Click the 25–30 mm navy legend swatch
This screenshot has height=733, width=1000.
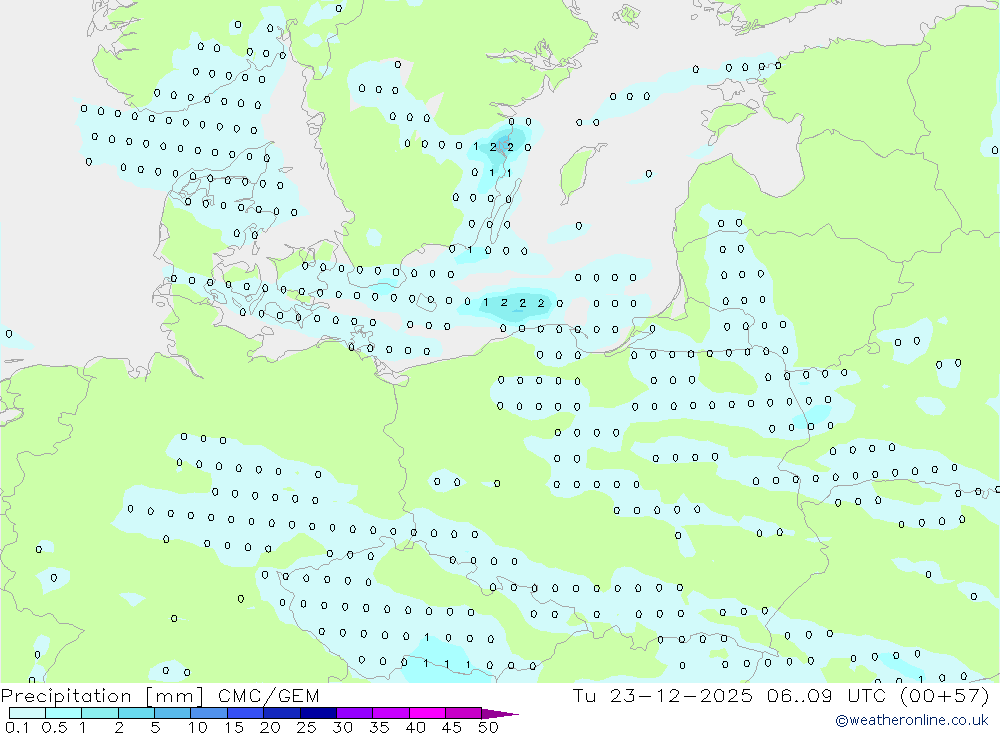(x=318, y=713)
